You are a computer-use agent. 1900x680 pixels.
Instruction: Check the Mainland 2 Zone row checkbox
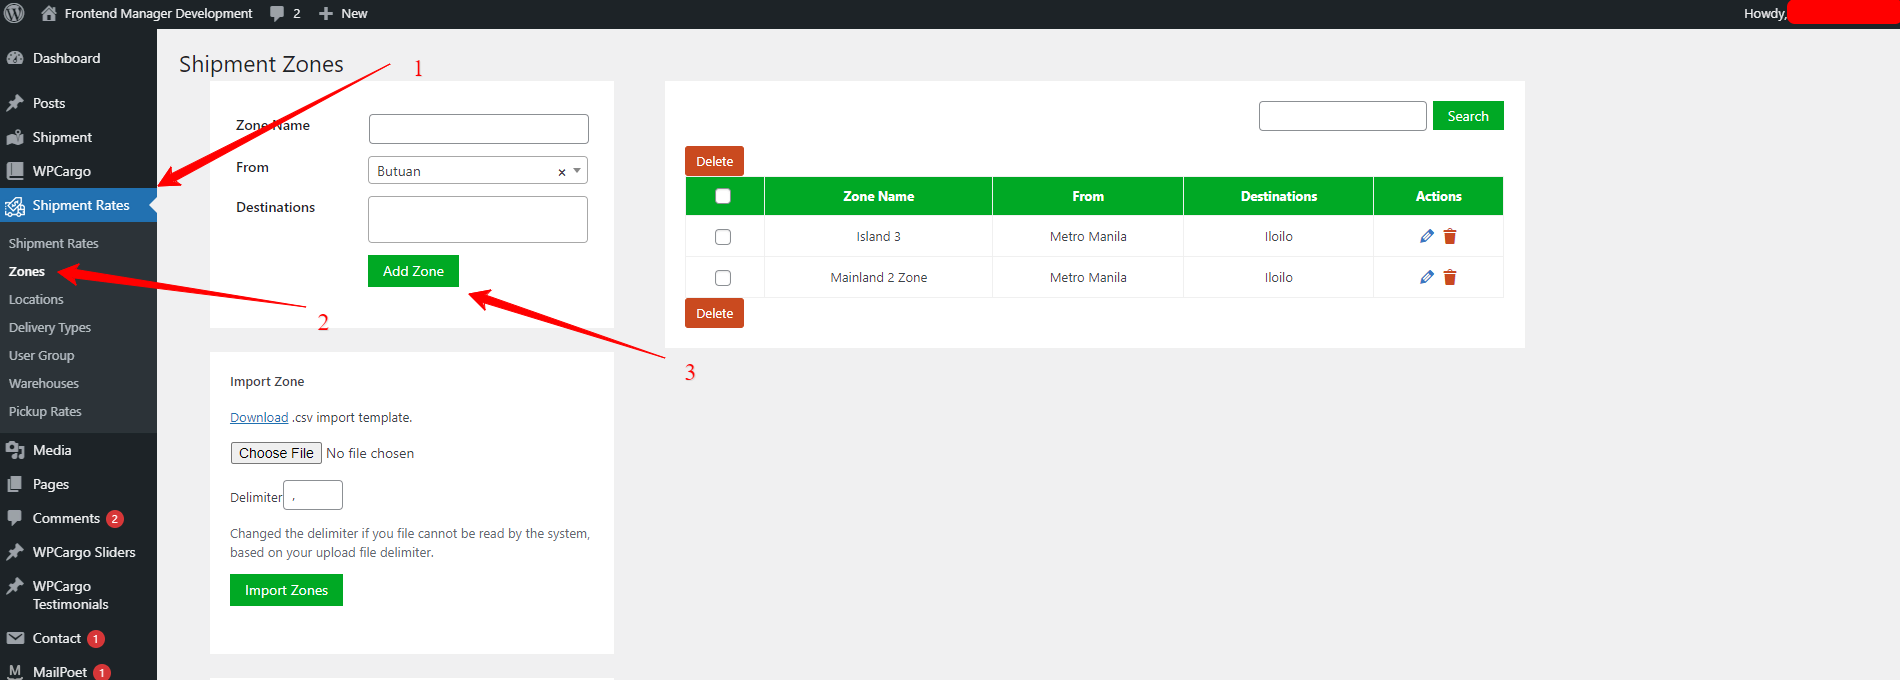[x=723, y=278]
